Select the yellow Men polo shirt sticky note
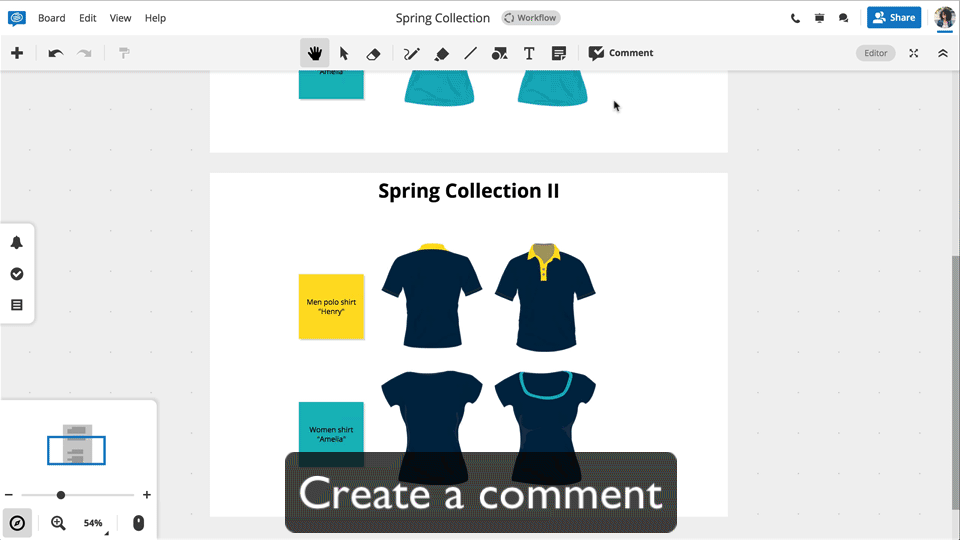This screenshot has height=540, width=960. pos(331,307)
